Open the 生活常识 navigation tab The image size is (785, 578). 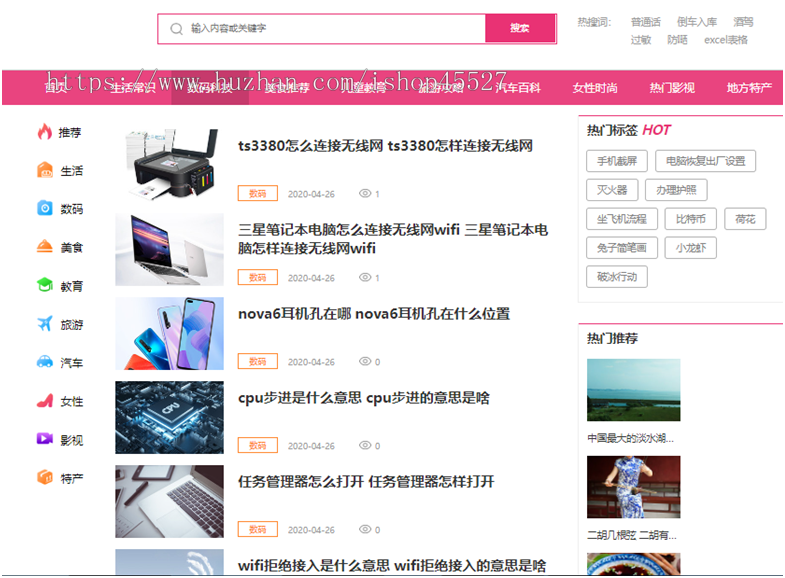(133, 88)
